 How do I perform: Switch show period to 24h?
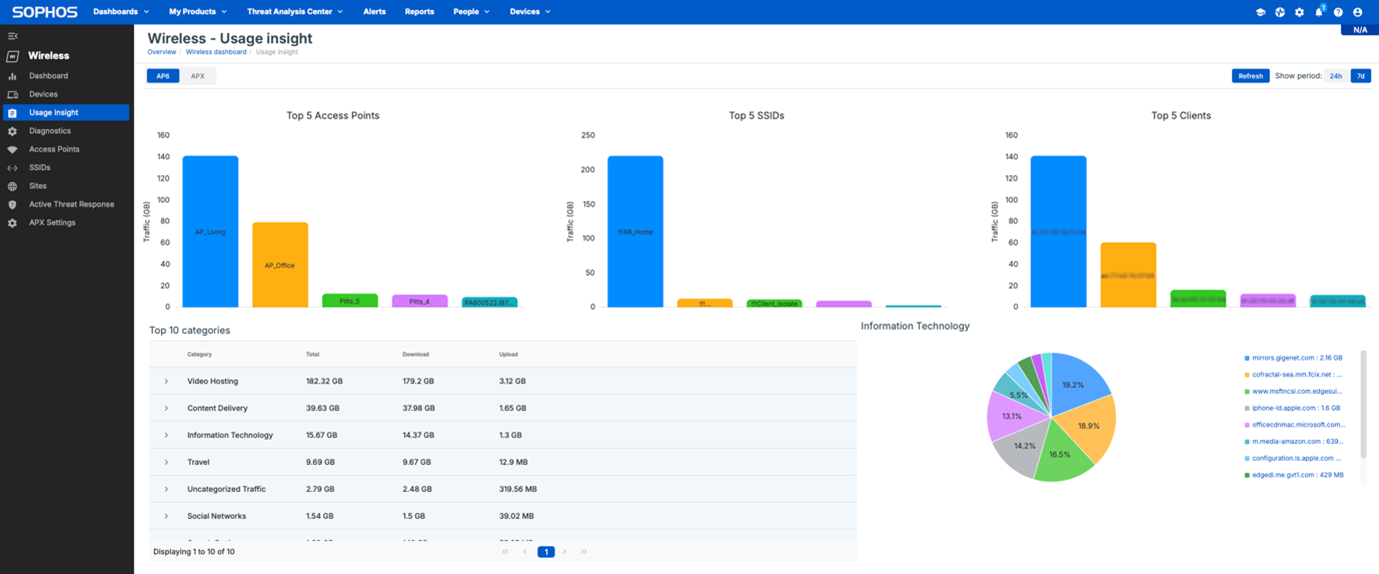pos(1335,76)
